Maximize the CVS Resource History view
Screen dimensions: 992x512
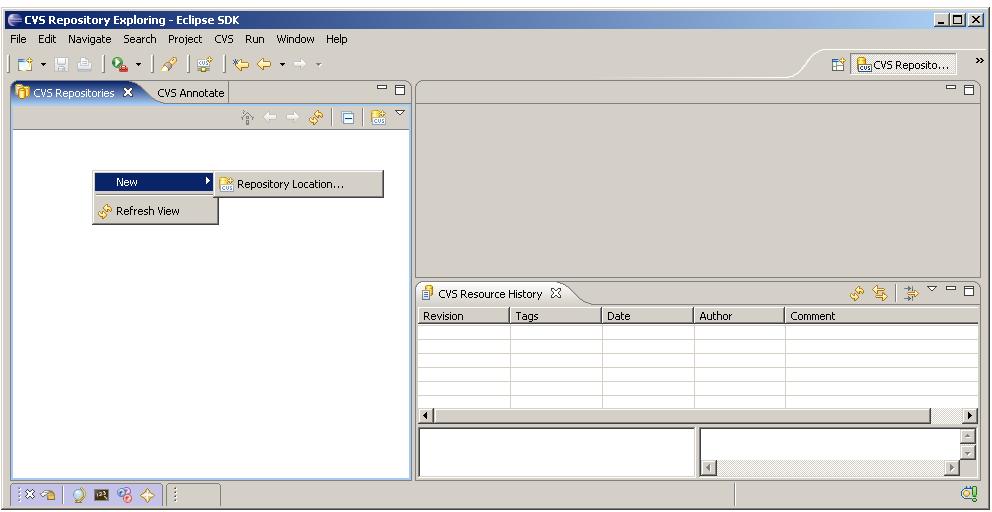pos(969,290)
